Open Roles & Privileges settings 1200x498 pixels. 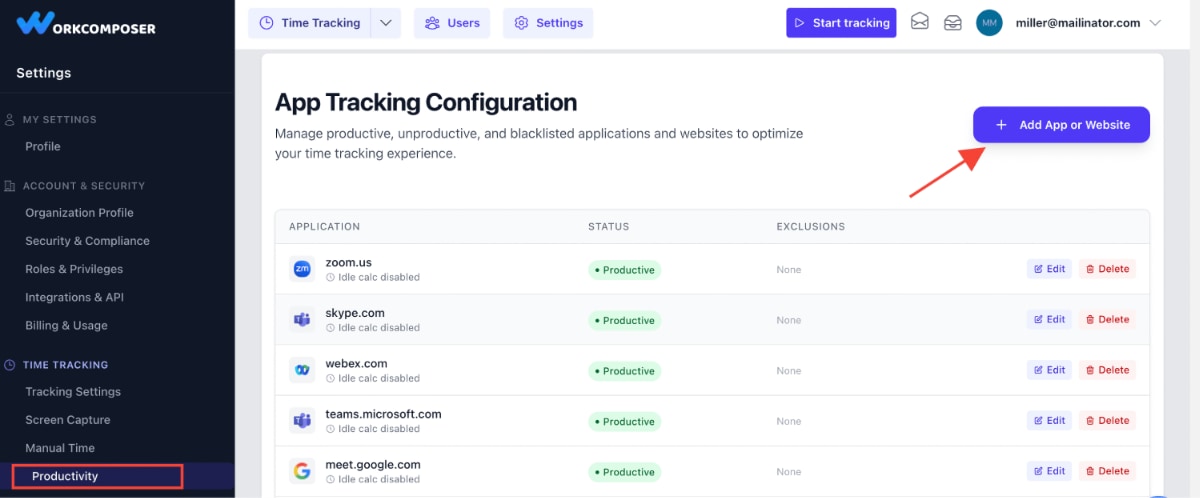click(x=74, y=269)
